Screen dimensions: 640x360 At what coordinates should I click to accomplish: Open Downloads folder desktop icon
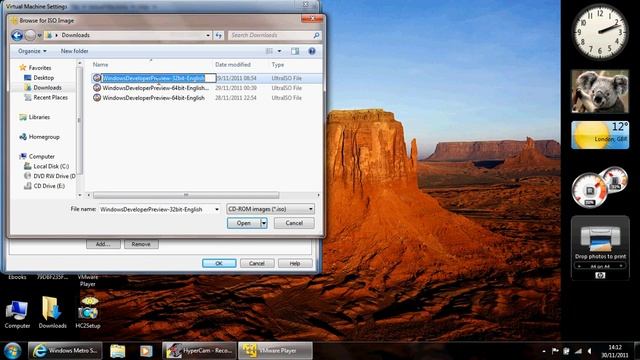tap(52, 313)
